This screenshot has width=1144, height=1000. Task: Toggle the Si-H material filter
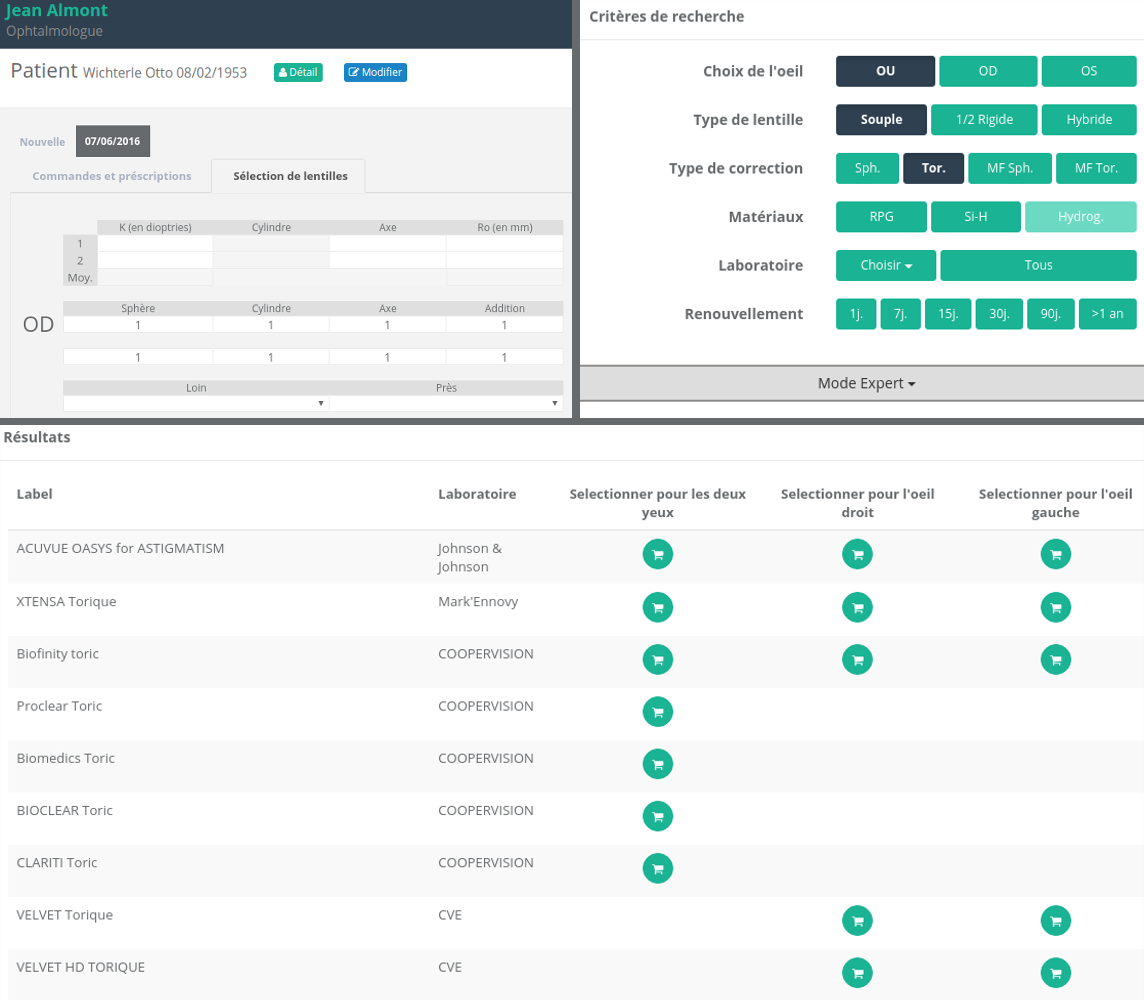coord(975,217)
